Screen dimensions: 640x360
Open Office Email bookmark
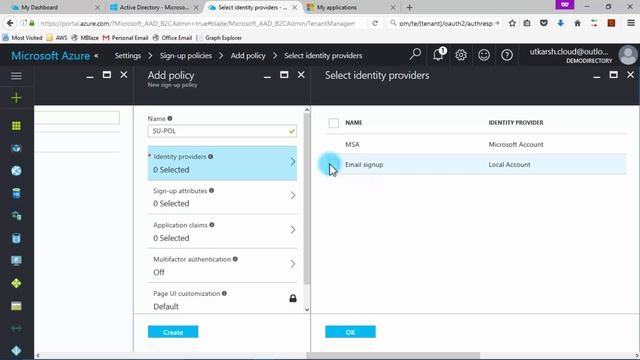[172, 38]
